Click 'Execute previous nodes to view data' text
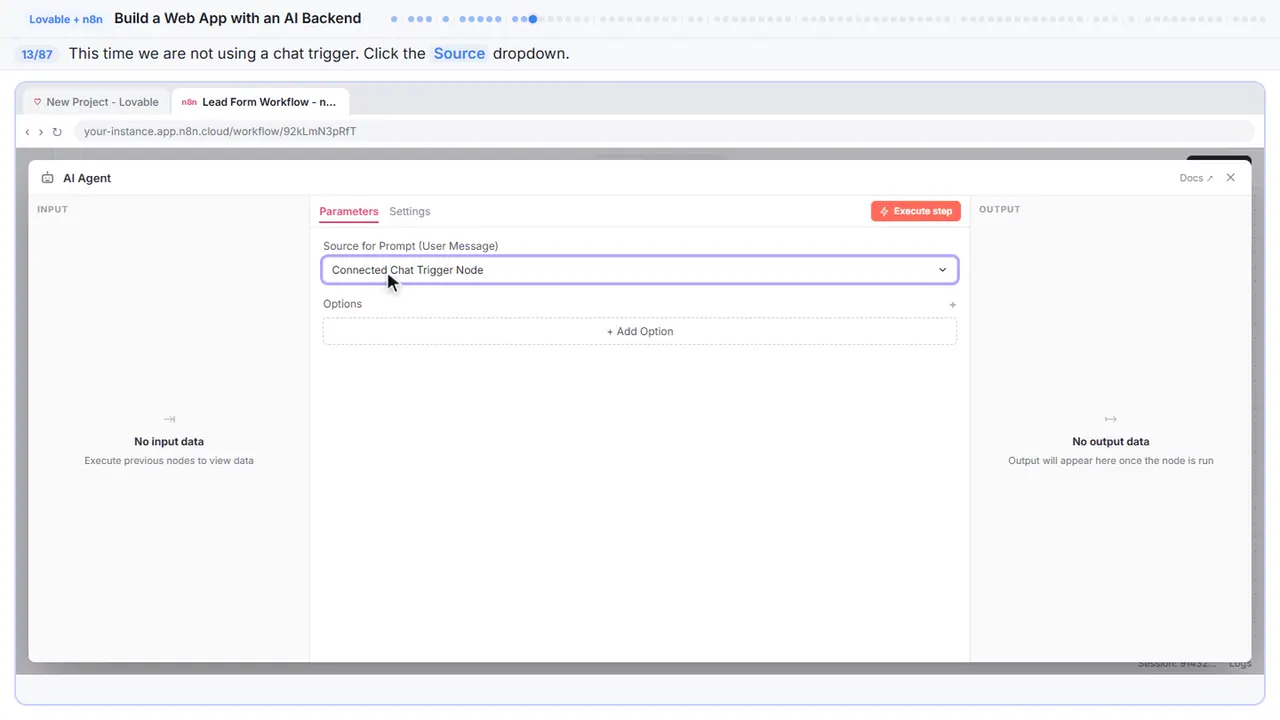 (169, 461)
